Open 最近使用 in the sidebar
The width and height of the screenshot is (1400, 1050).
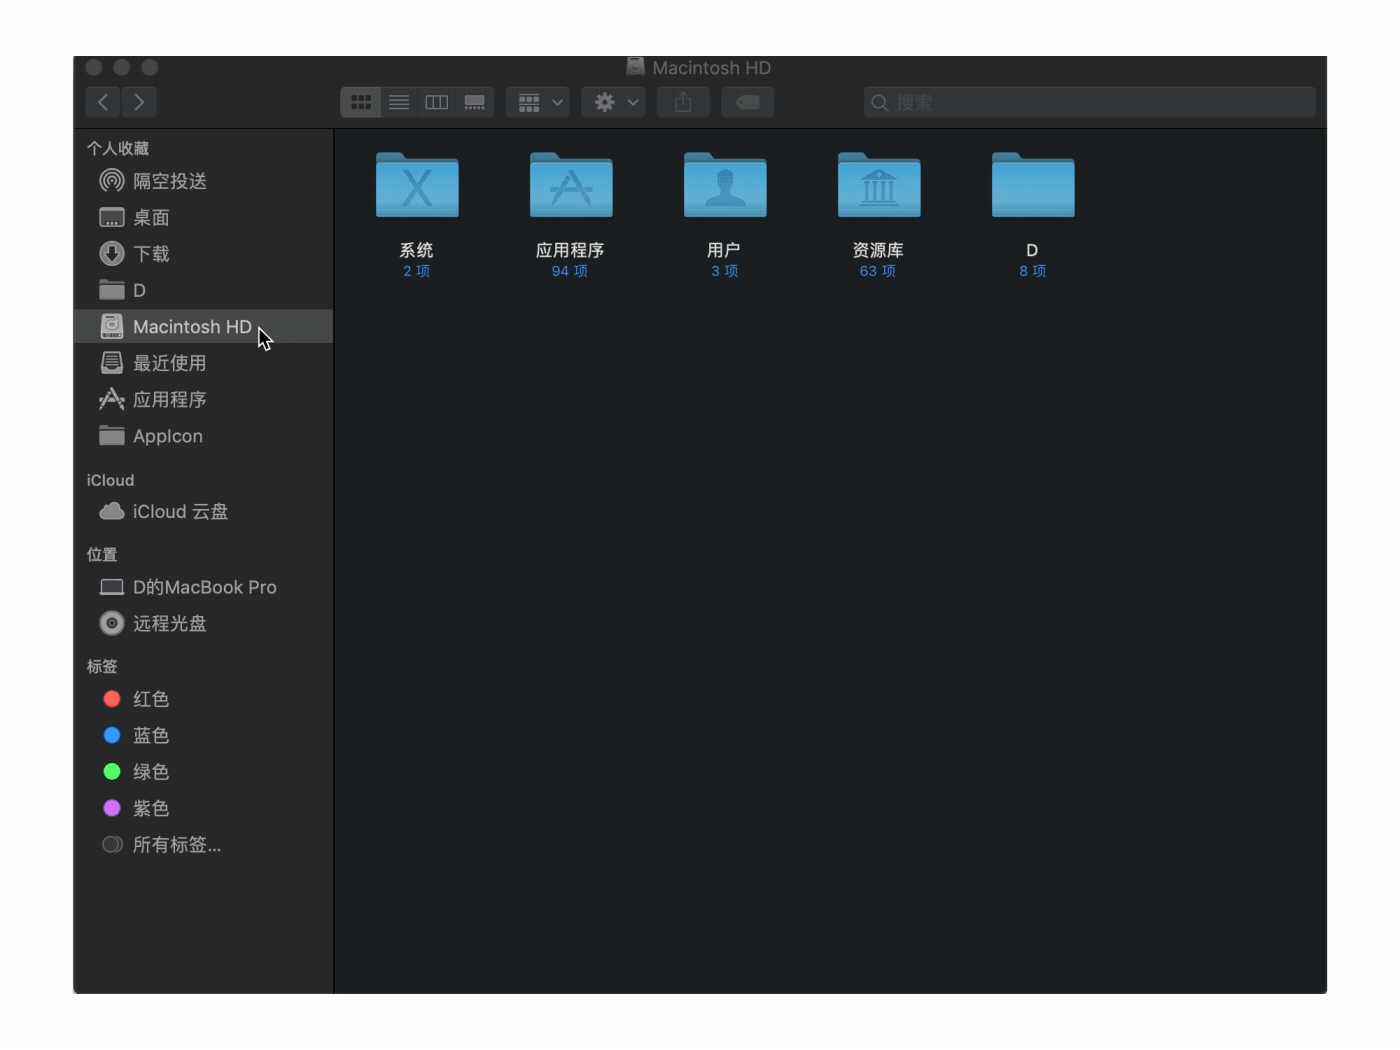tap(204, 363)
